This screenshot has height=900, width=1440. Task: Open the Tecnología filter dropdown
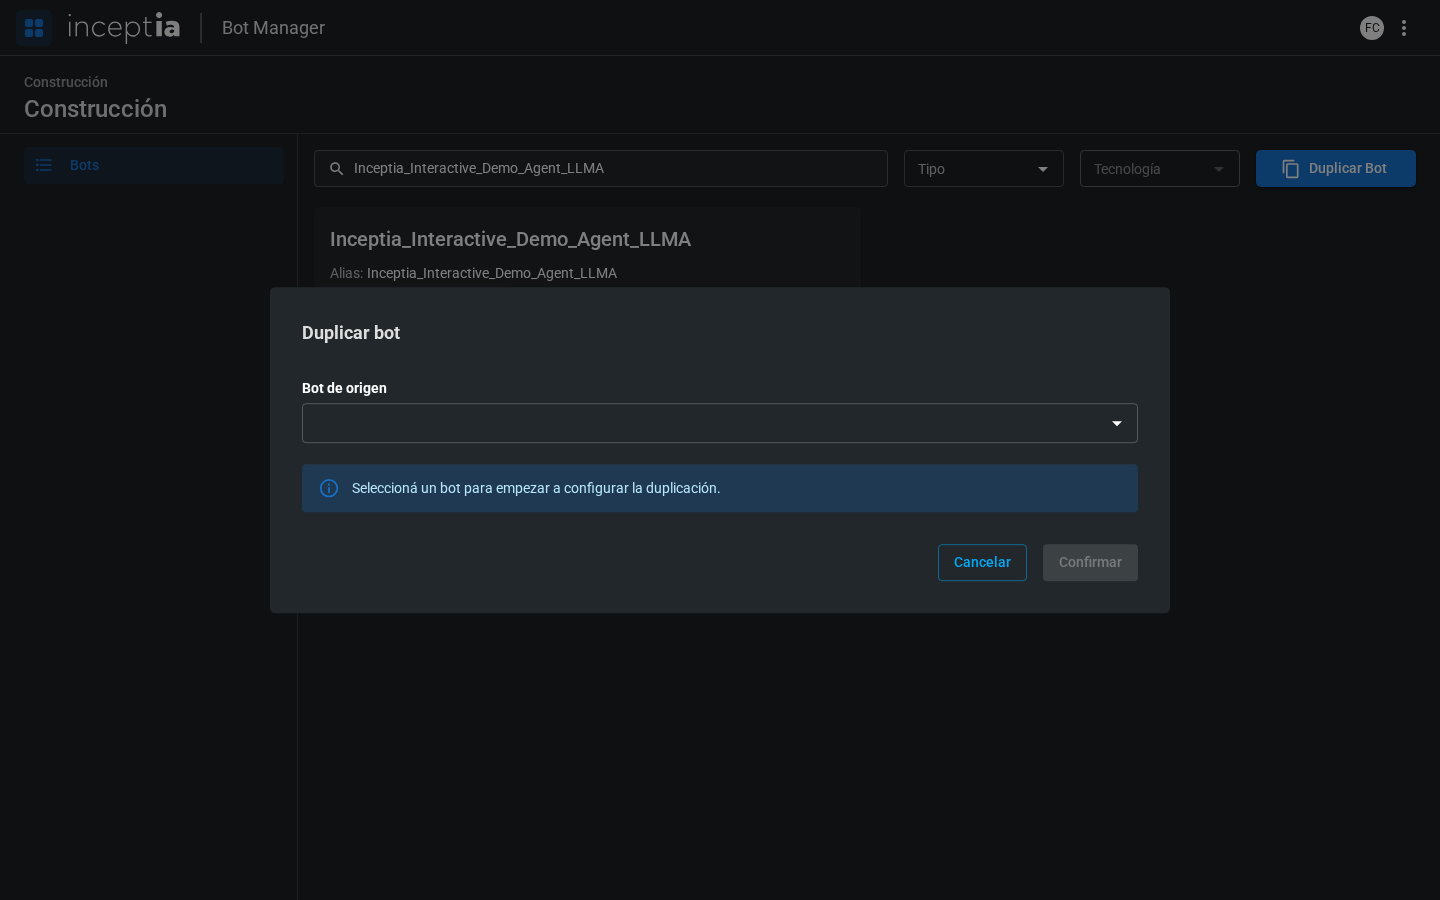(x=1160, y=169)
